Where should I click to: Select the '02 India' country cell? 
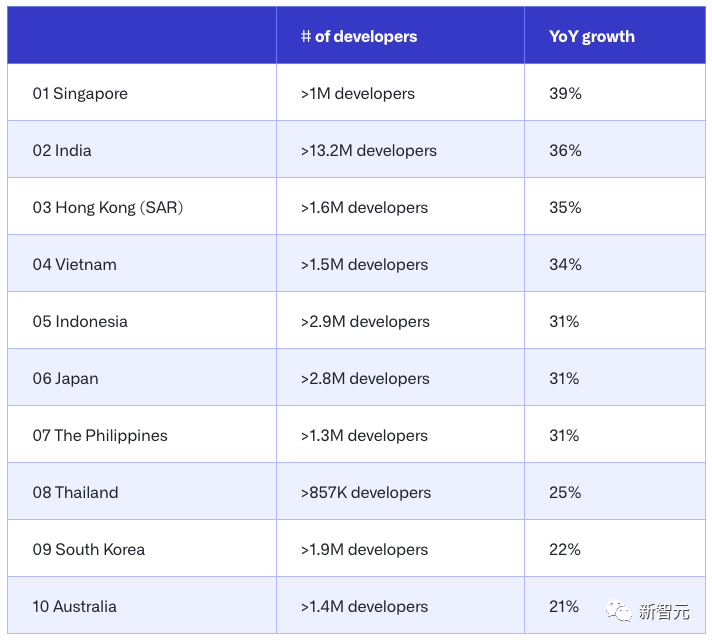tap(62, 150)
